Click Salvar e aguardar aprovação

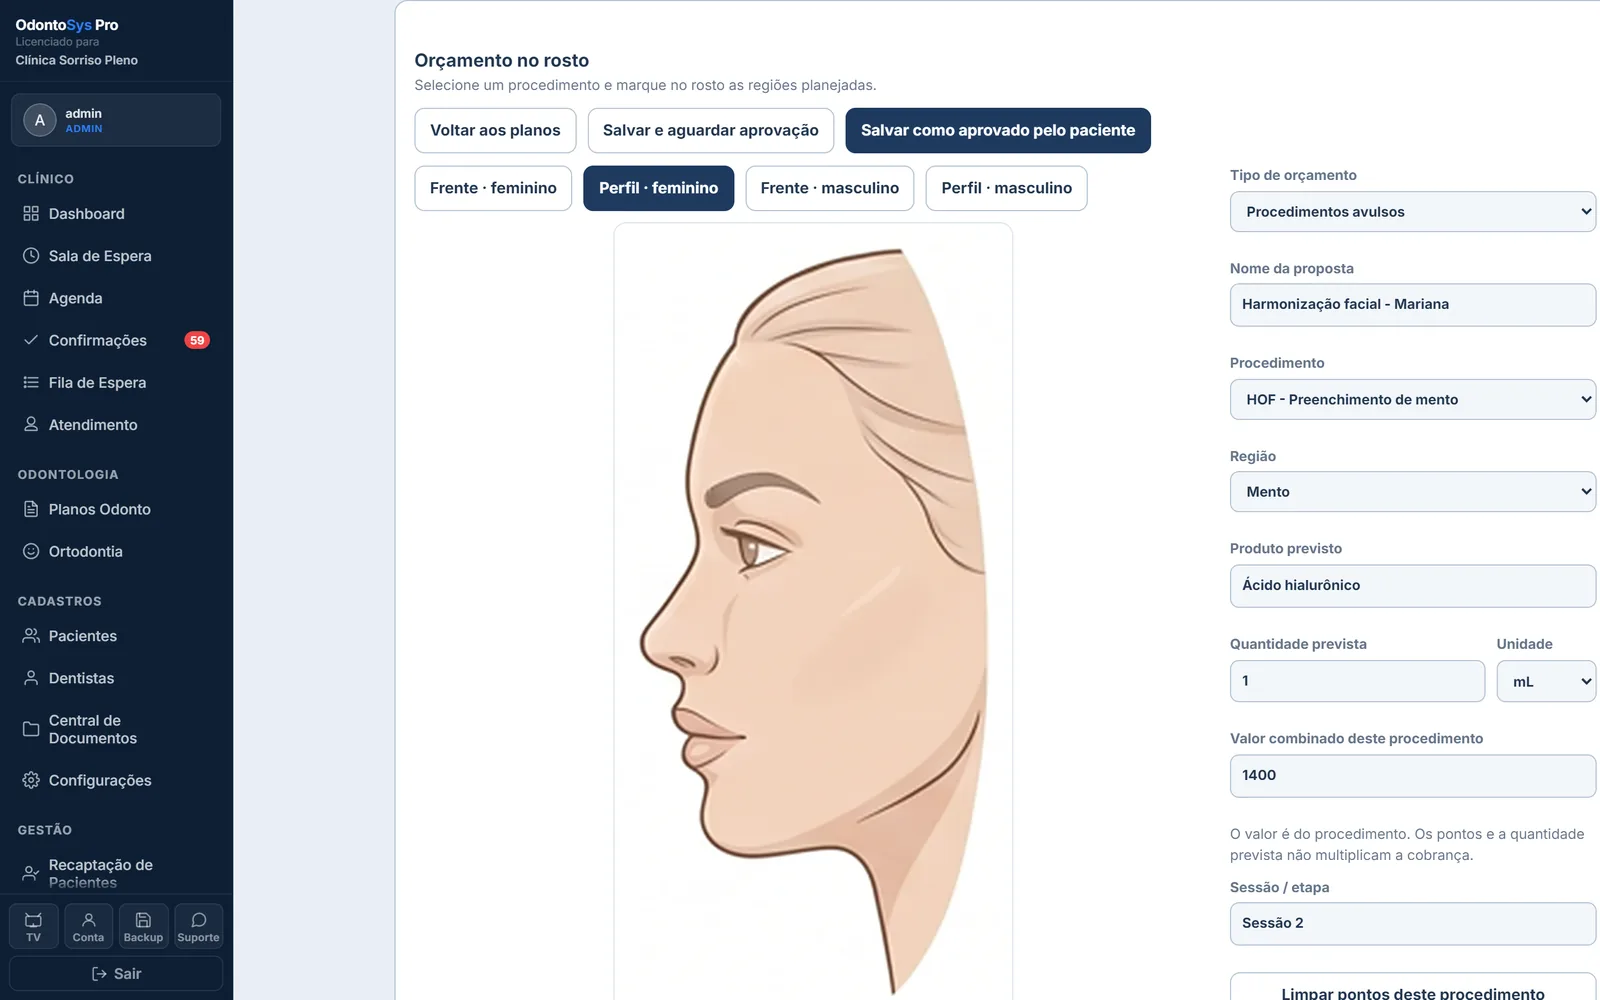click(710, 130)
